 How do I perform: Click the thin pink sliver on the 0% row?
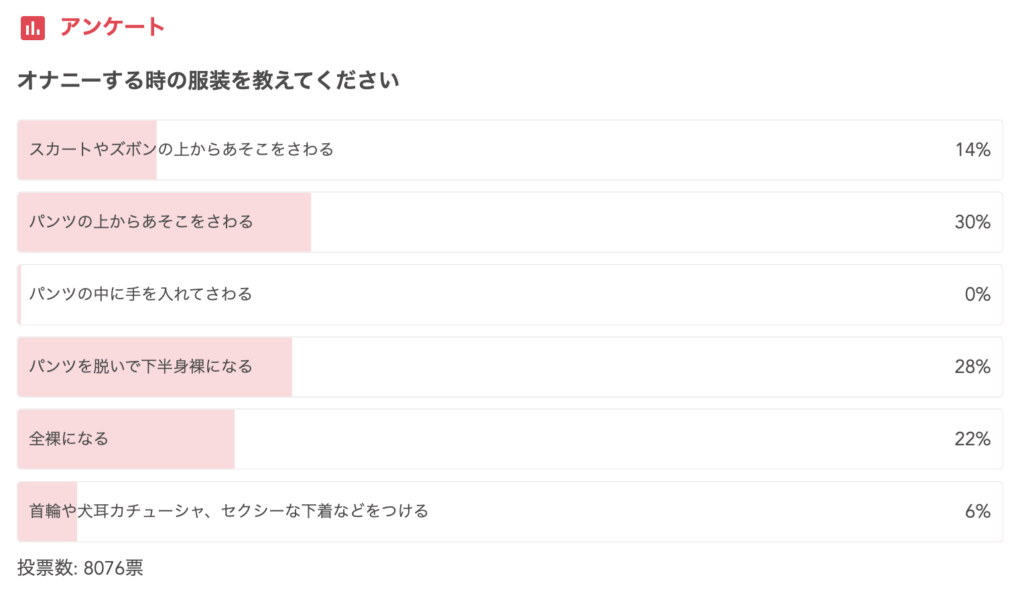[x=19, y=294]
